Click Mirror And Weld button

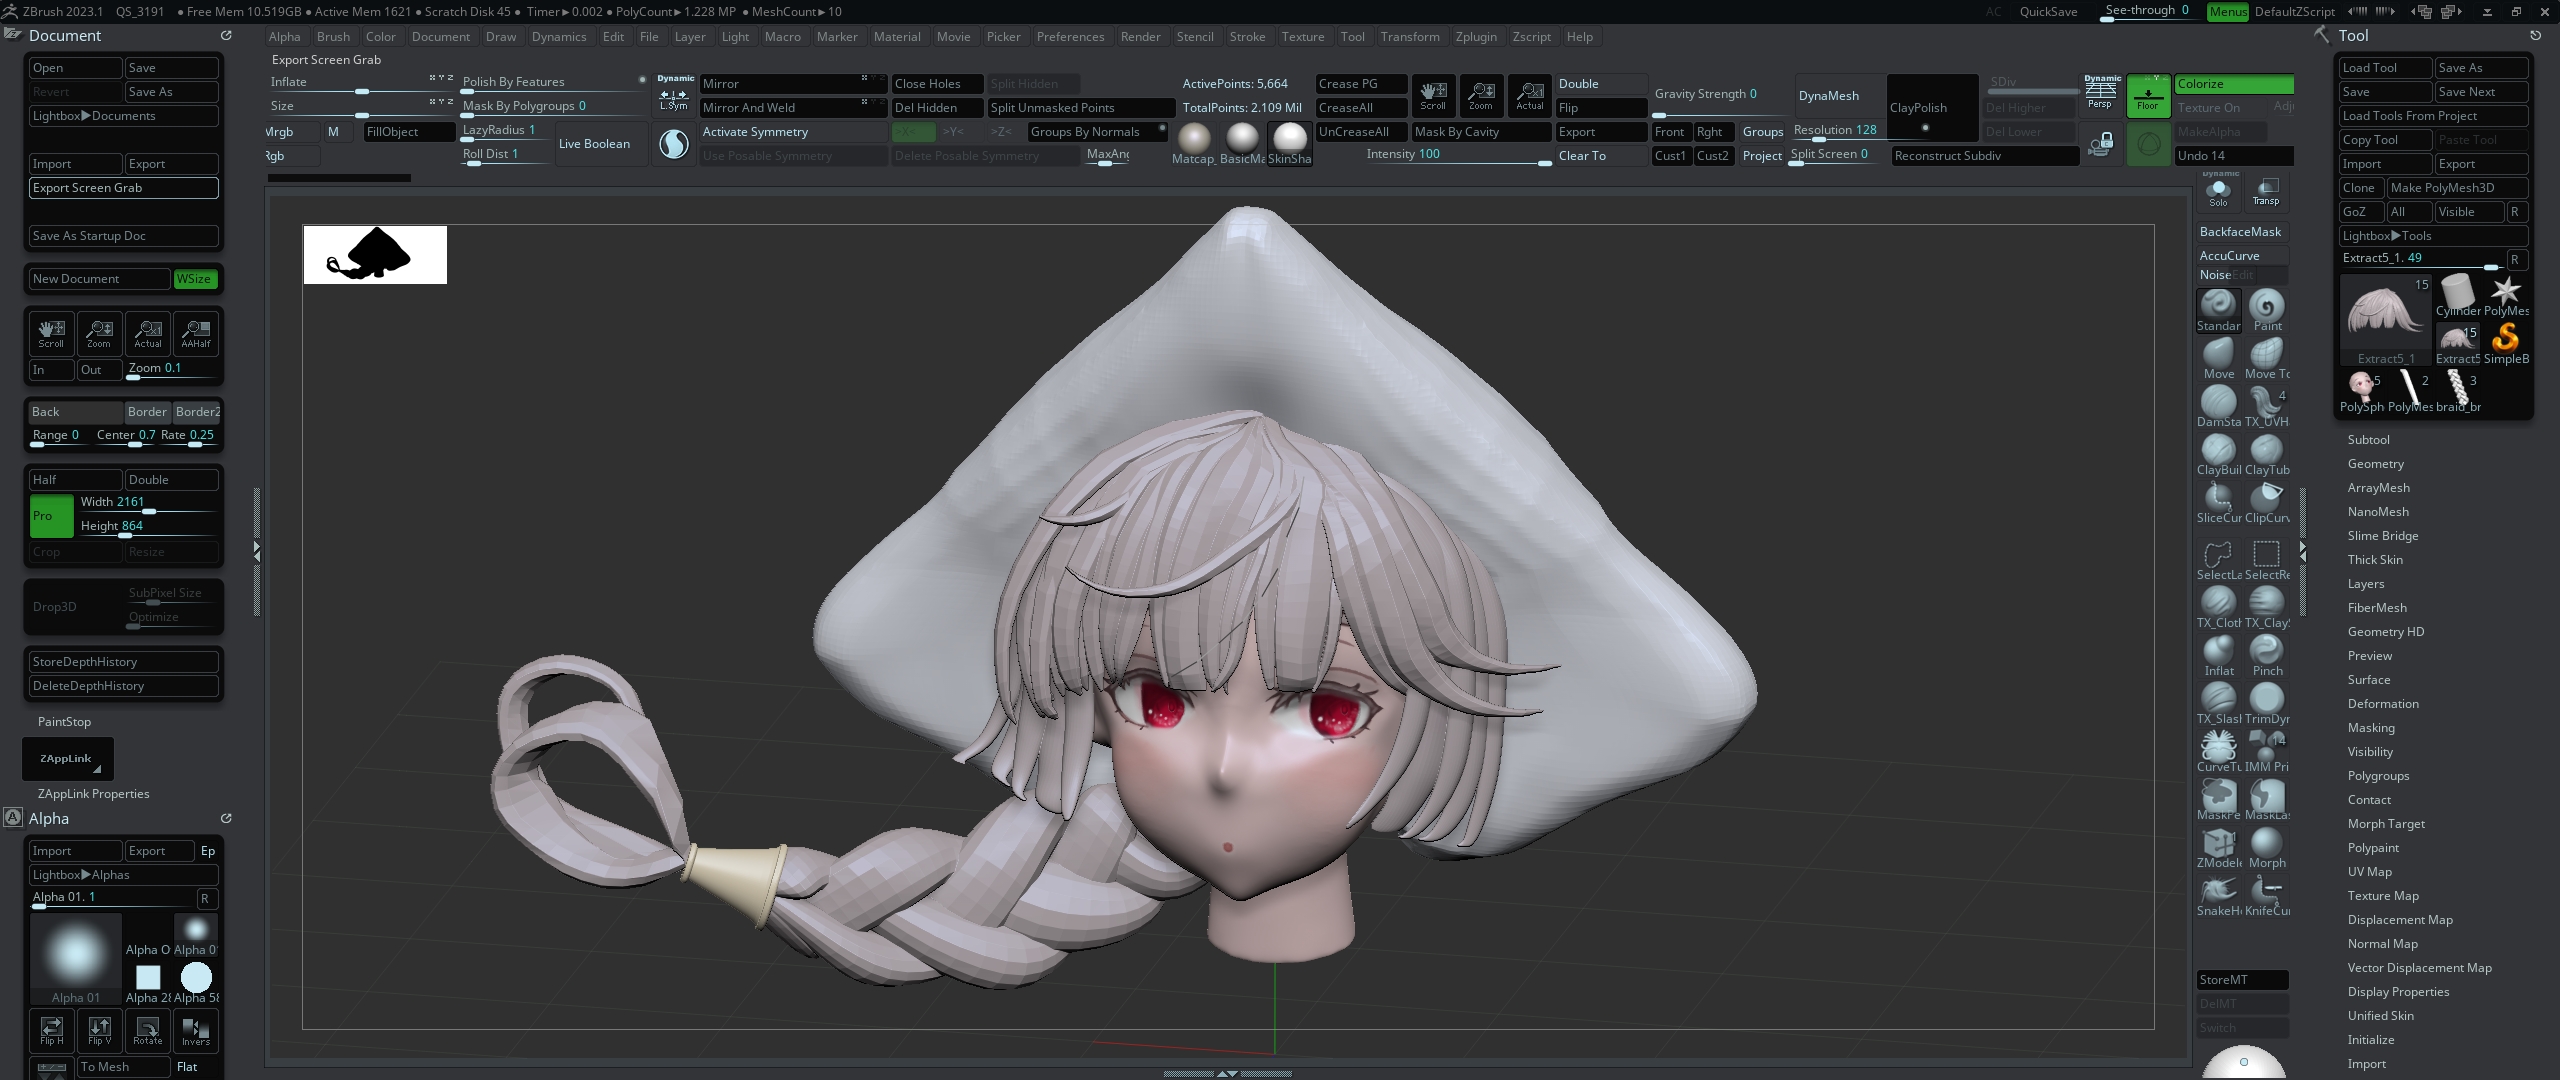pyautogui.click(x=793, y=108)
